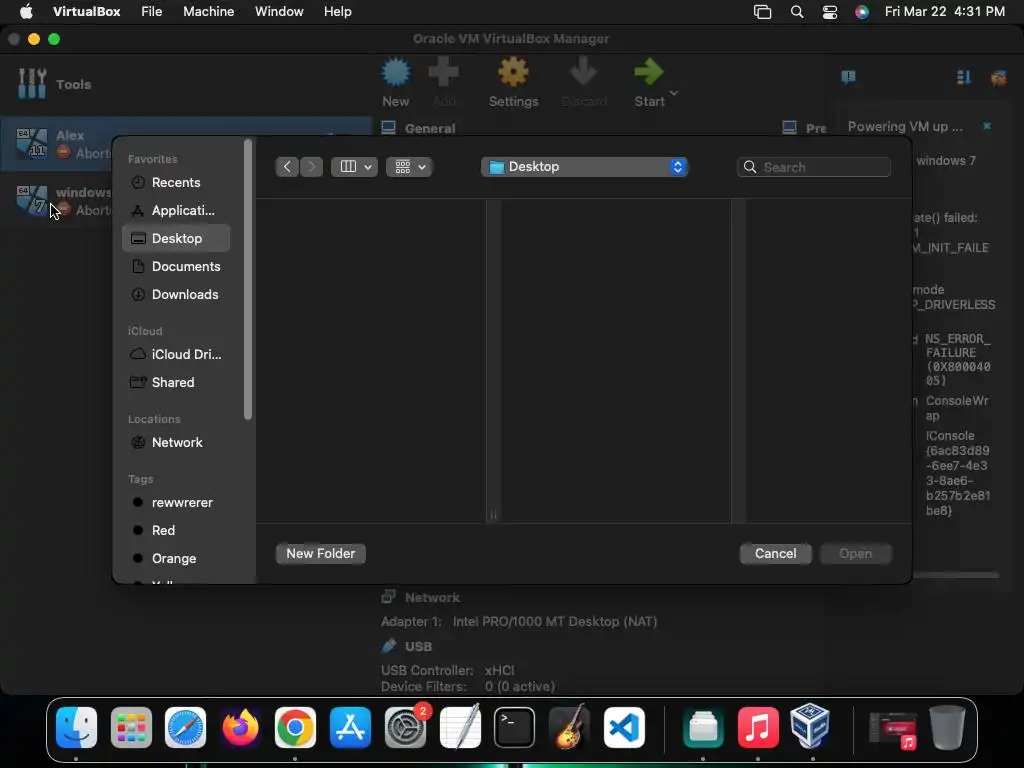Select the Red tag
1024x768 pixels.
pyautogui.click(x=176, y=530)
